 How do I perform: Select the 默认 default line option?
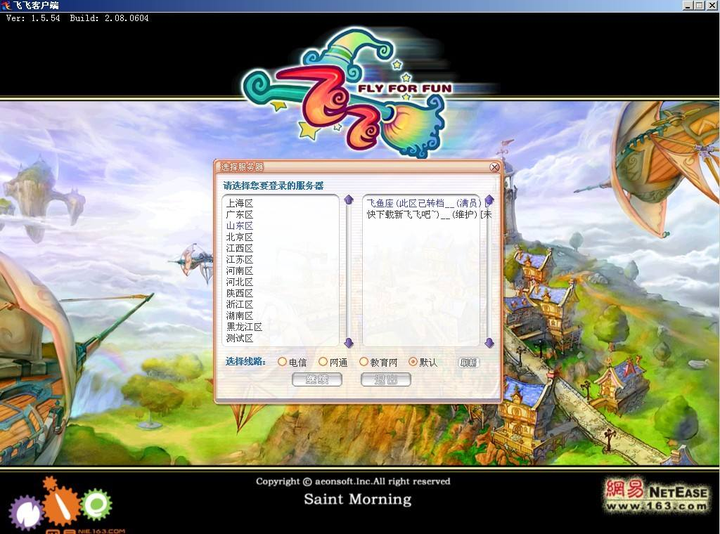[x=422, y=362]
